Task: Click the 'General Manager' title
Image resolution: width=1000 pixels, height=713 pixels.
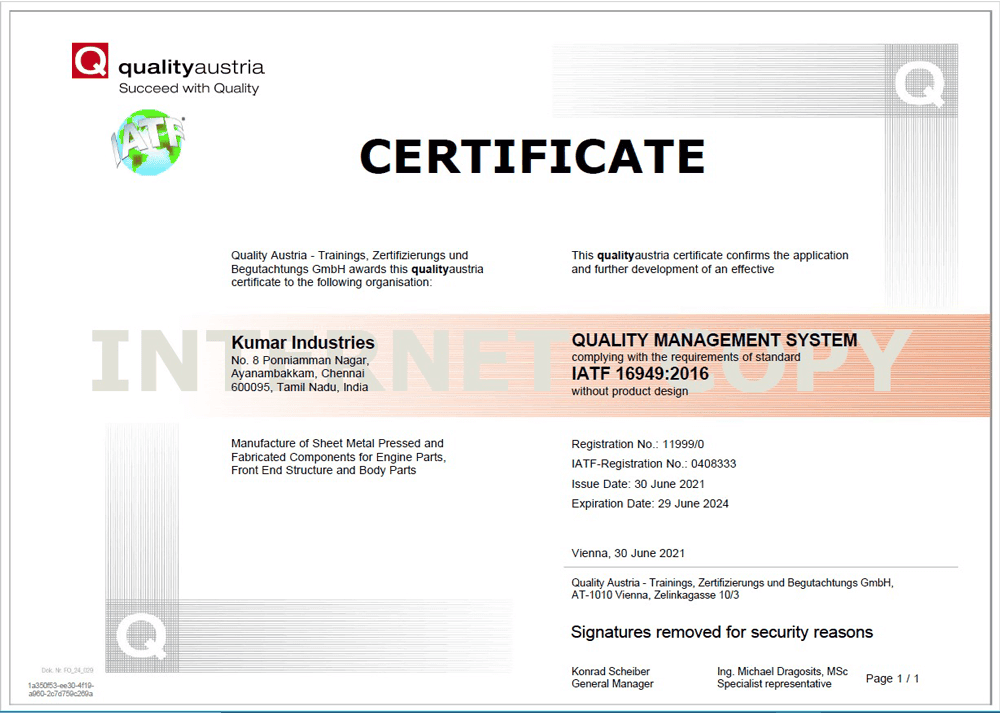Action: [x=612, y=684]
